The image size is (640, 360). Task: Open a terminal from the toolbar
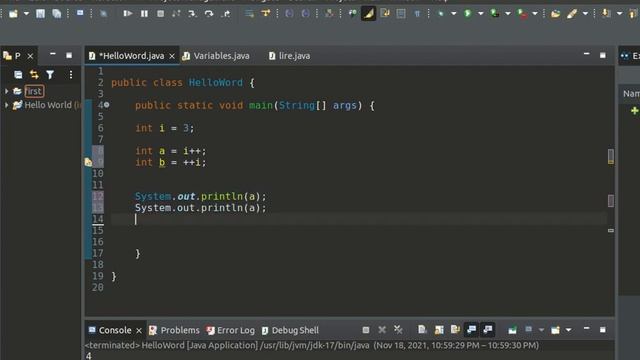pyautogui.click(x=80, y=13)
